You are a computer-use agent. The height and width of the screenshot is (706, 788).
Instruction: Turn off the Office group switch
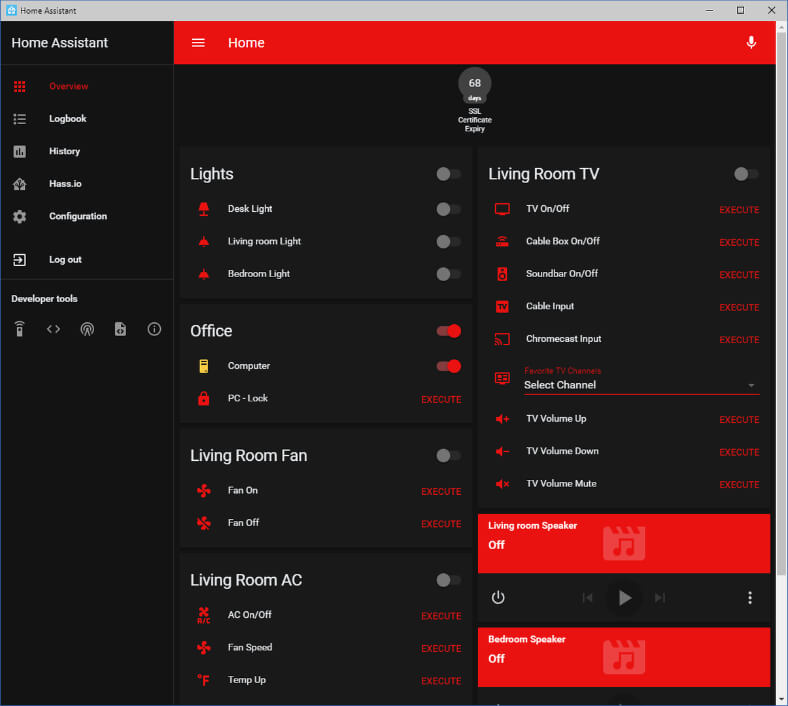tap(448, 331)
